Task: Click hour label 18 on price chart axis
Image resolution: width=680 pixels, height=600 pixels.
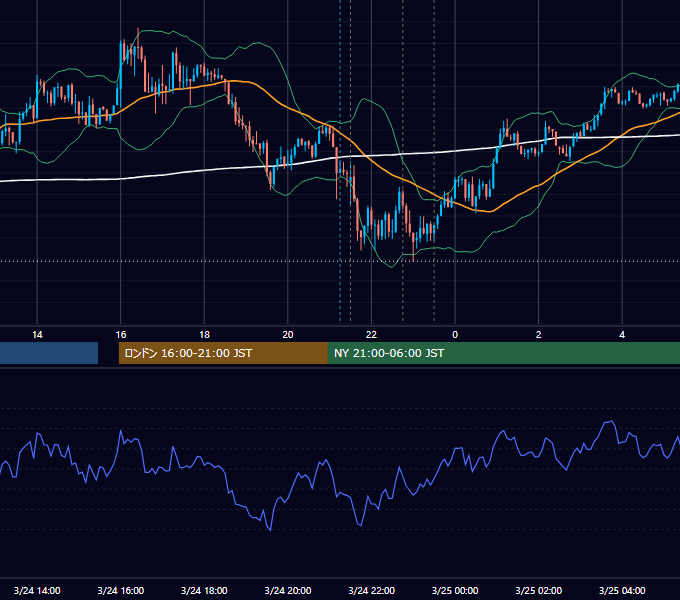Action: point(204,335)
